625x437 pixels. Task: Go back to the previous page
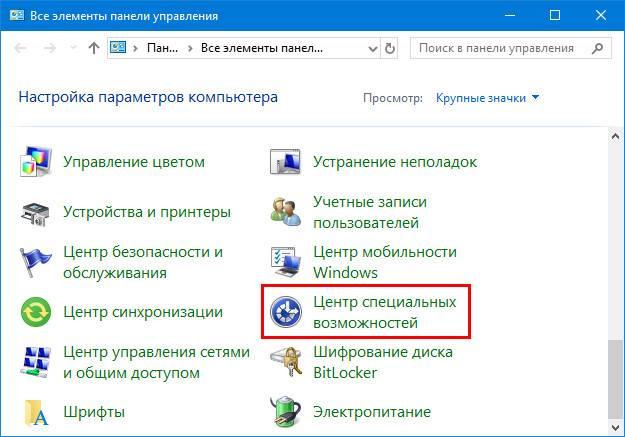coord(20,48)
